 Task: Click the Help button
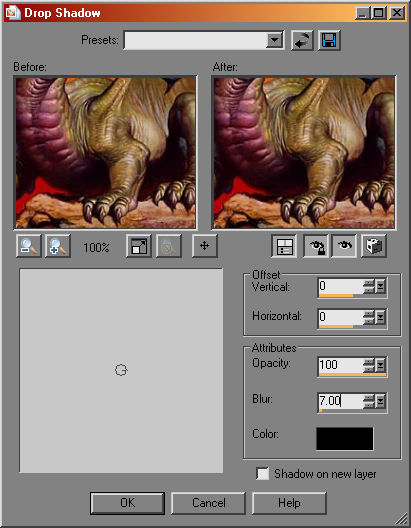click(289, 503)
